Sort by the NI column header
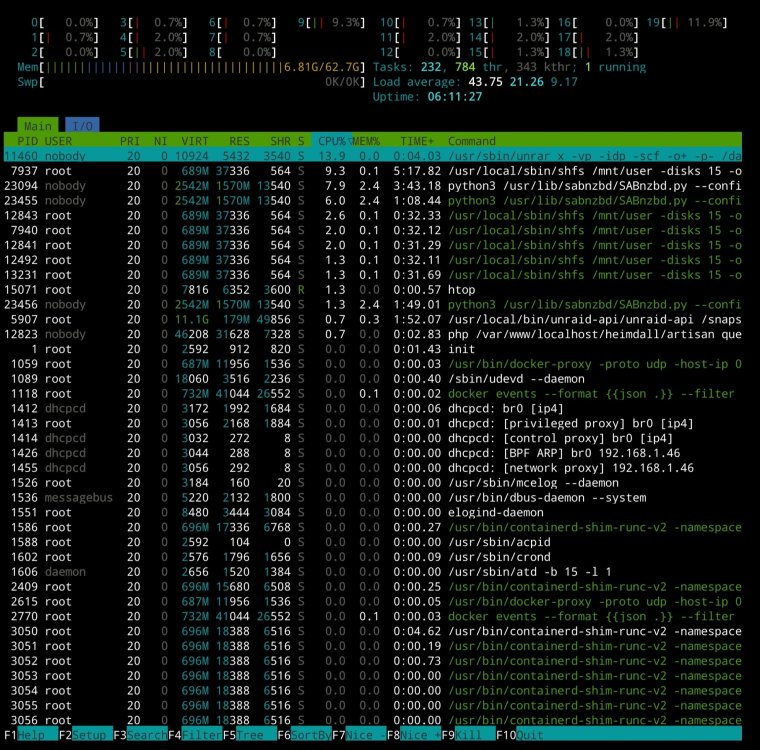The image size is (760, 750). [160, 141]
